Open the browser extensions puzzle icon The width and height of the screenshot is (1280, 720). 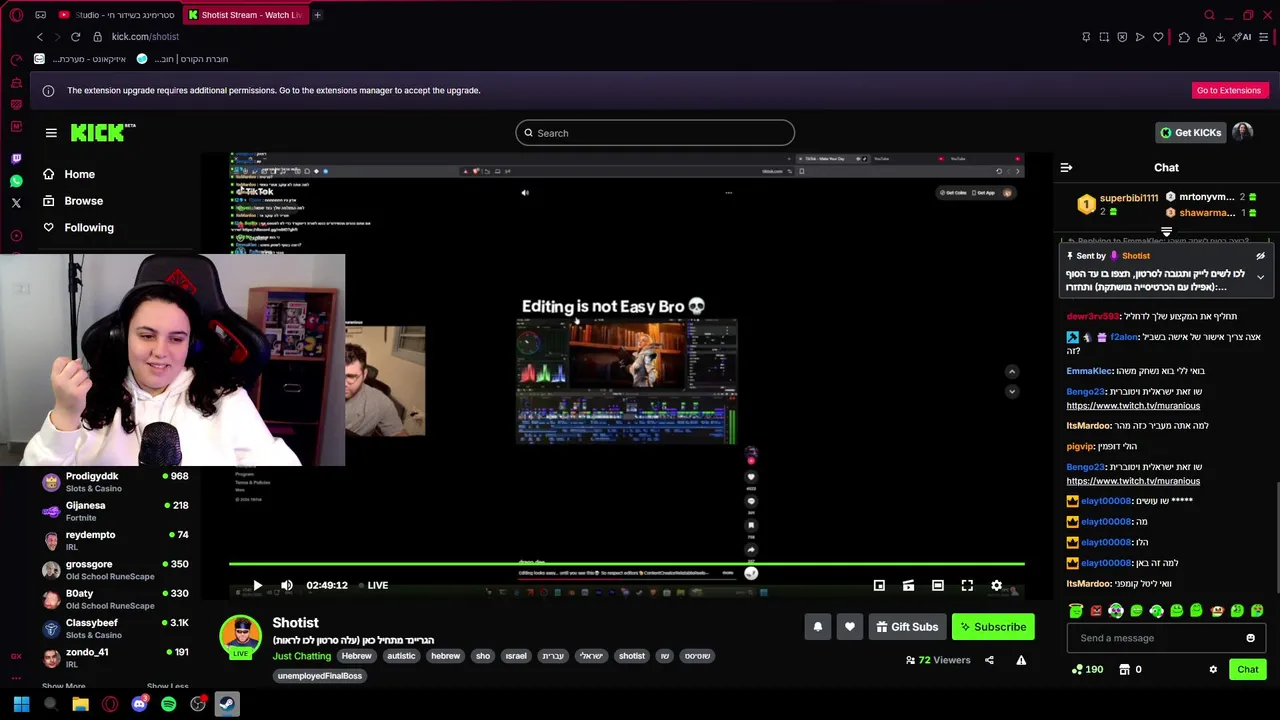[1184, 37]
